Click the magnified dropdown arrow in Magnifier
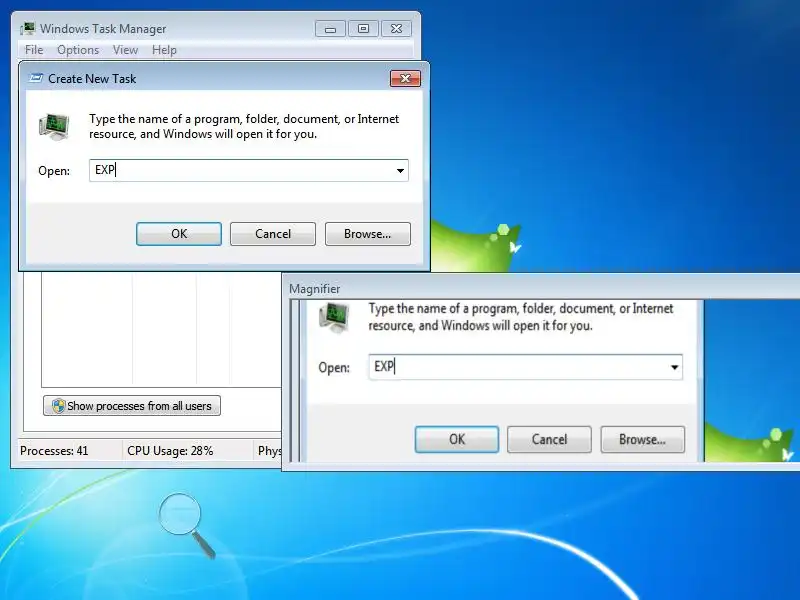This screenshot has width=800, height=600. [674, 367]
